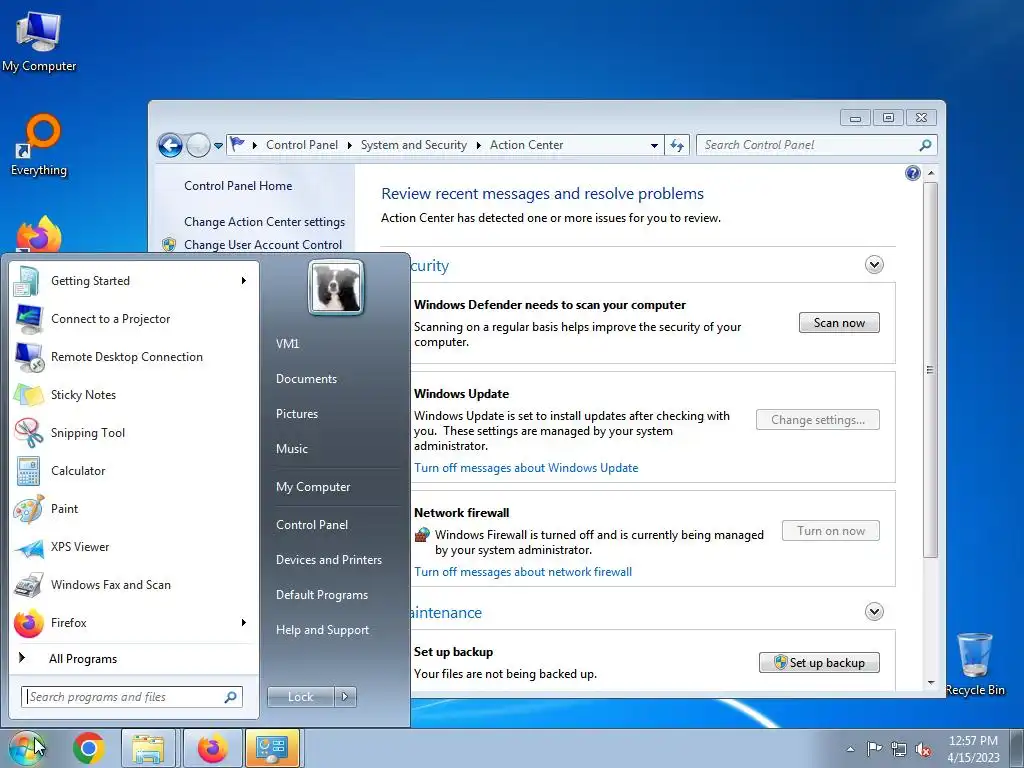Collapse the Maintenance section chevron
Viewport: 1024px width, 768px height.
(x=874, y=611)
